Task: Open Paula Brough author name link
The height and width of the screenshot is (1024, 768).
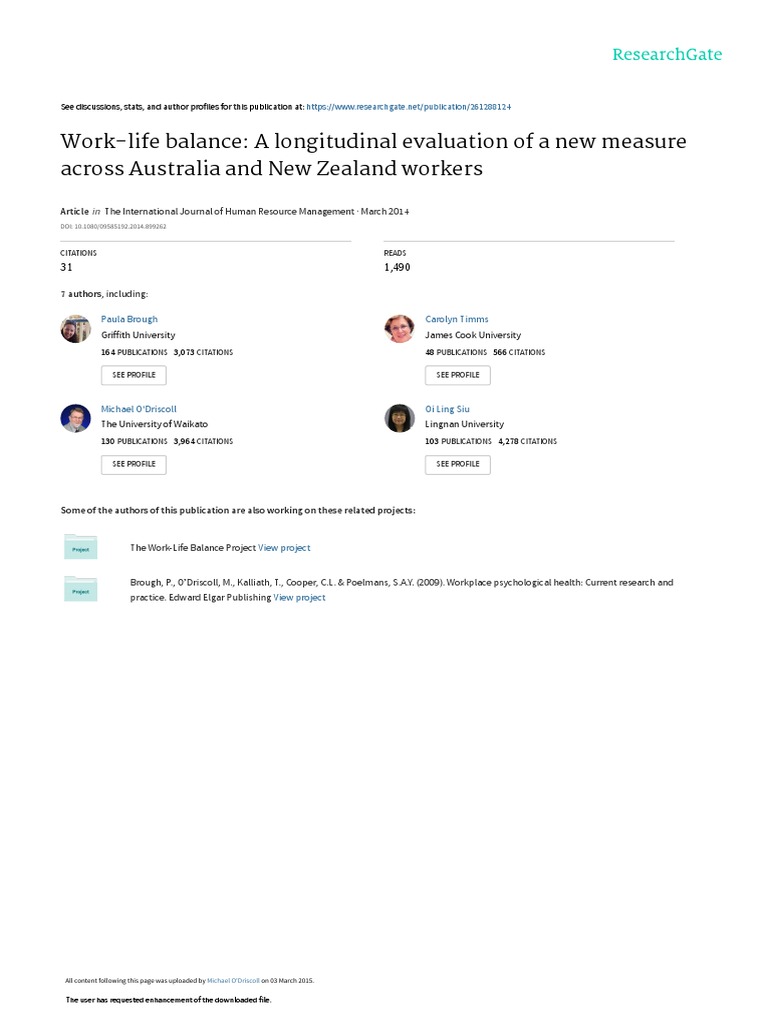Action: pyautogui.click(x=129, y=319)
